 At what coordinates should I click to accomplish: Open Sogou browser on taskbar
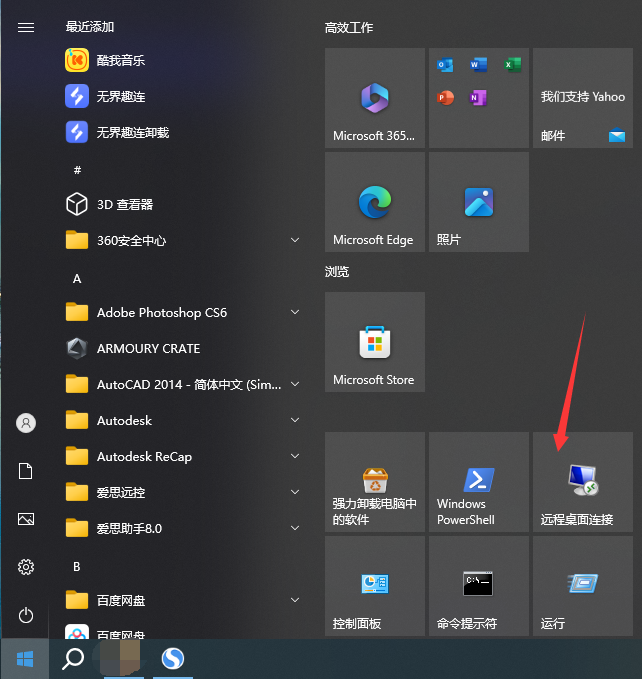tap(173, 659)
